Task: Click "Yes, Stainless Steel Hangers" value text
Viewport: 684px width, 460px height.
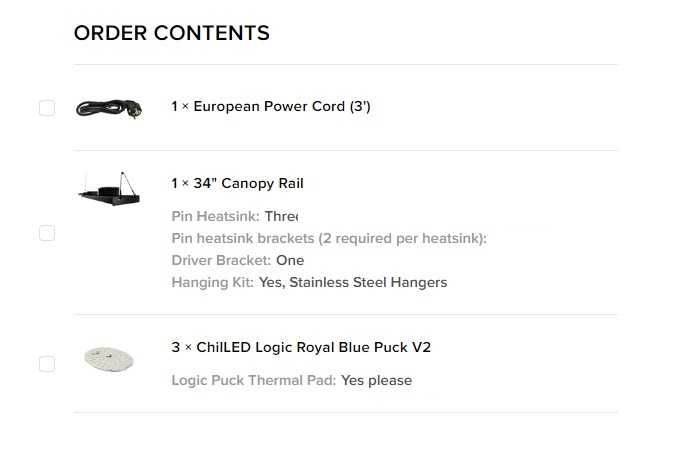Action: (x=353, y=282)
